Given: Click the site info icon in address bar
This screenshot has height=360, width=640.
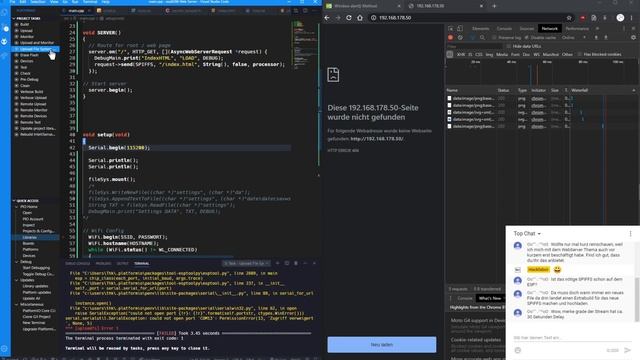Looking at the screenshot, I should tap(373, 18).
